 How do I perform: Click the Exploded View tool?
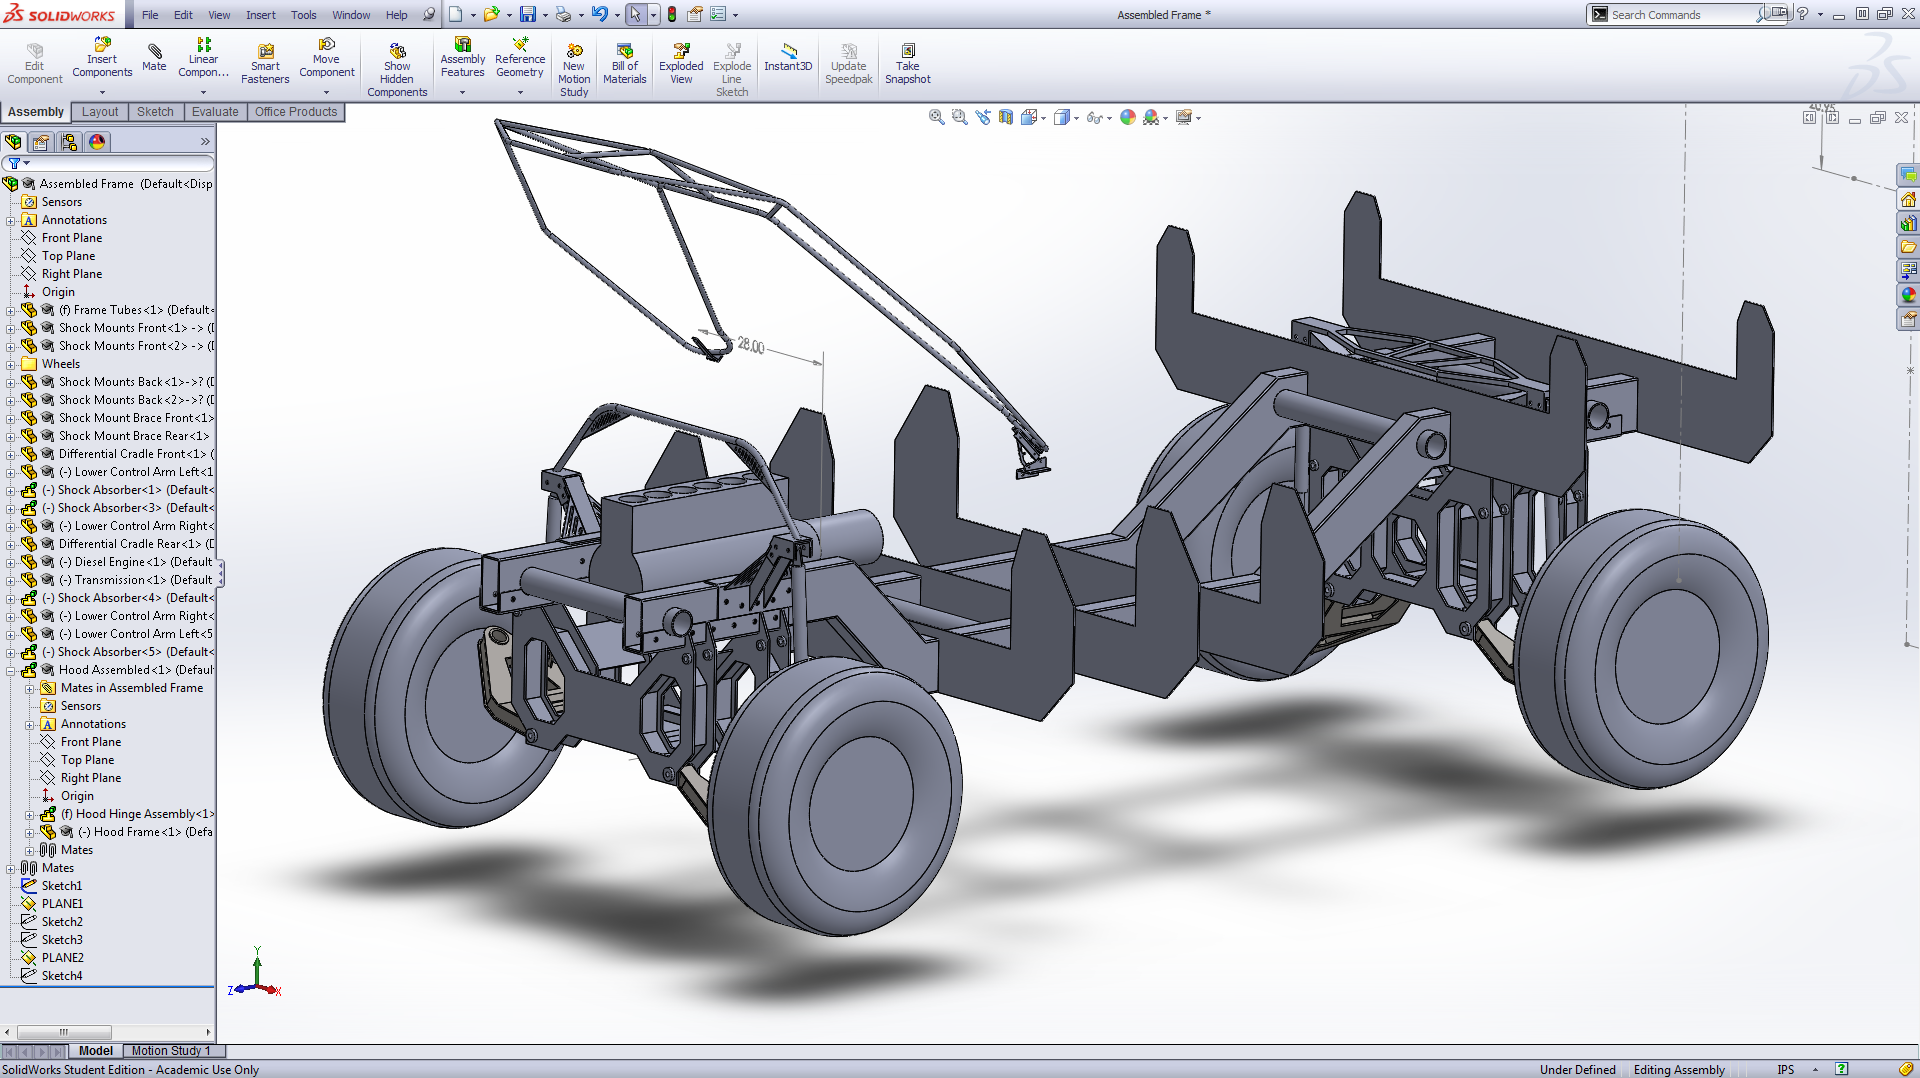point(681,64)
